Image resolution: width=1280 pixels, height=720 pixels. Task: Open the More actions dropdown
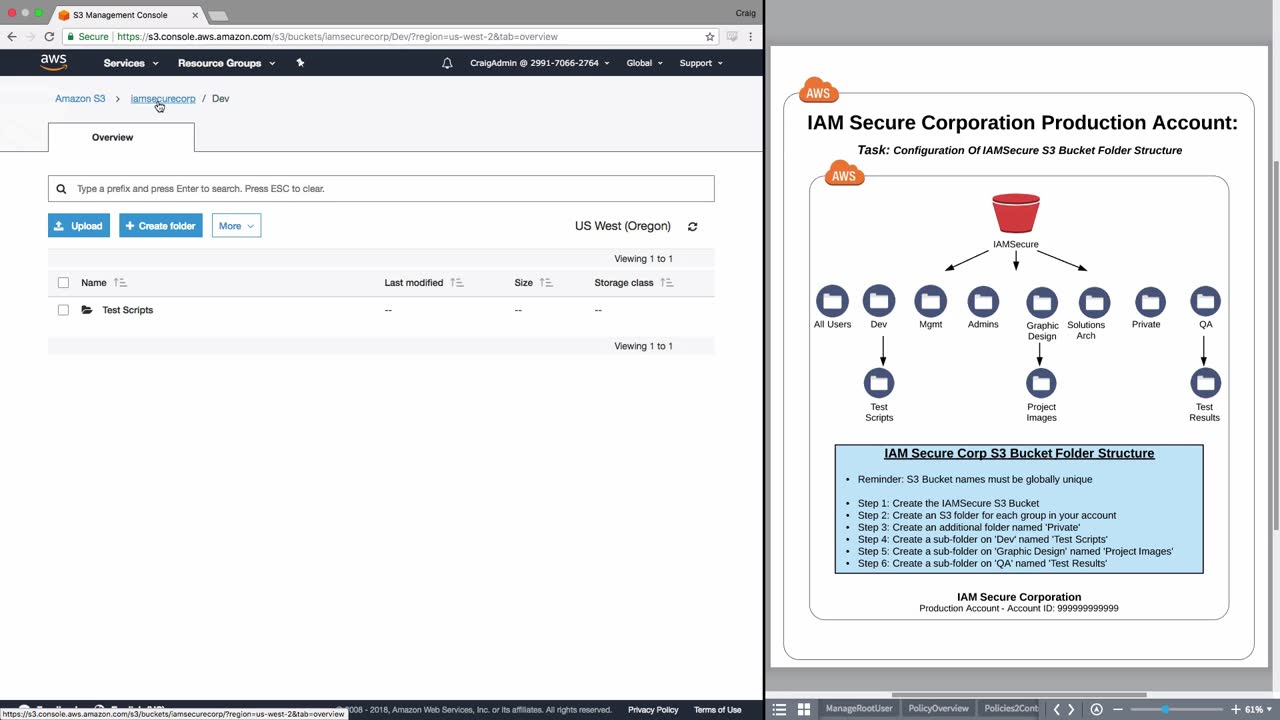(236, 226)
